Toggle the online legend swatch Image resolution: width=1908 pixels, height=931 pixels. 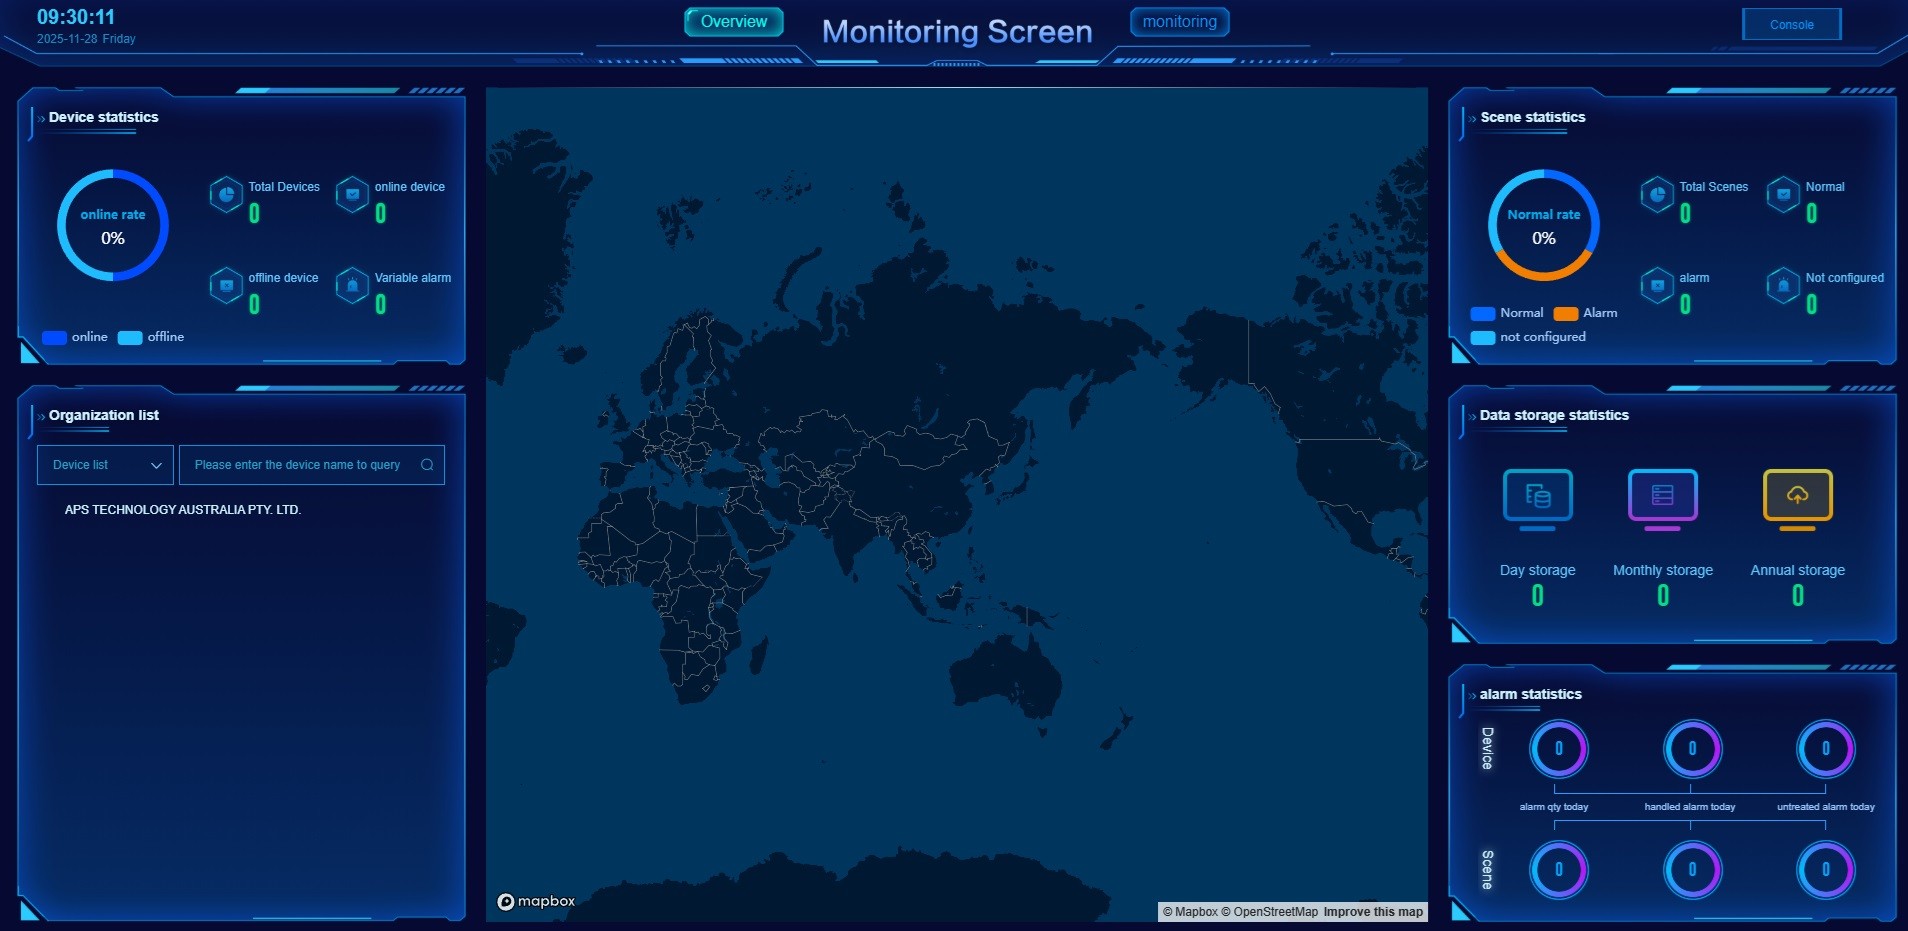click(54, 338)
